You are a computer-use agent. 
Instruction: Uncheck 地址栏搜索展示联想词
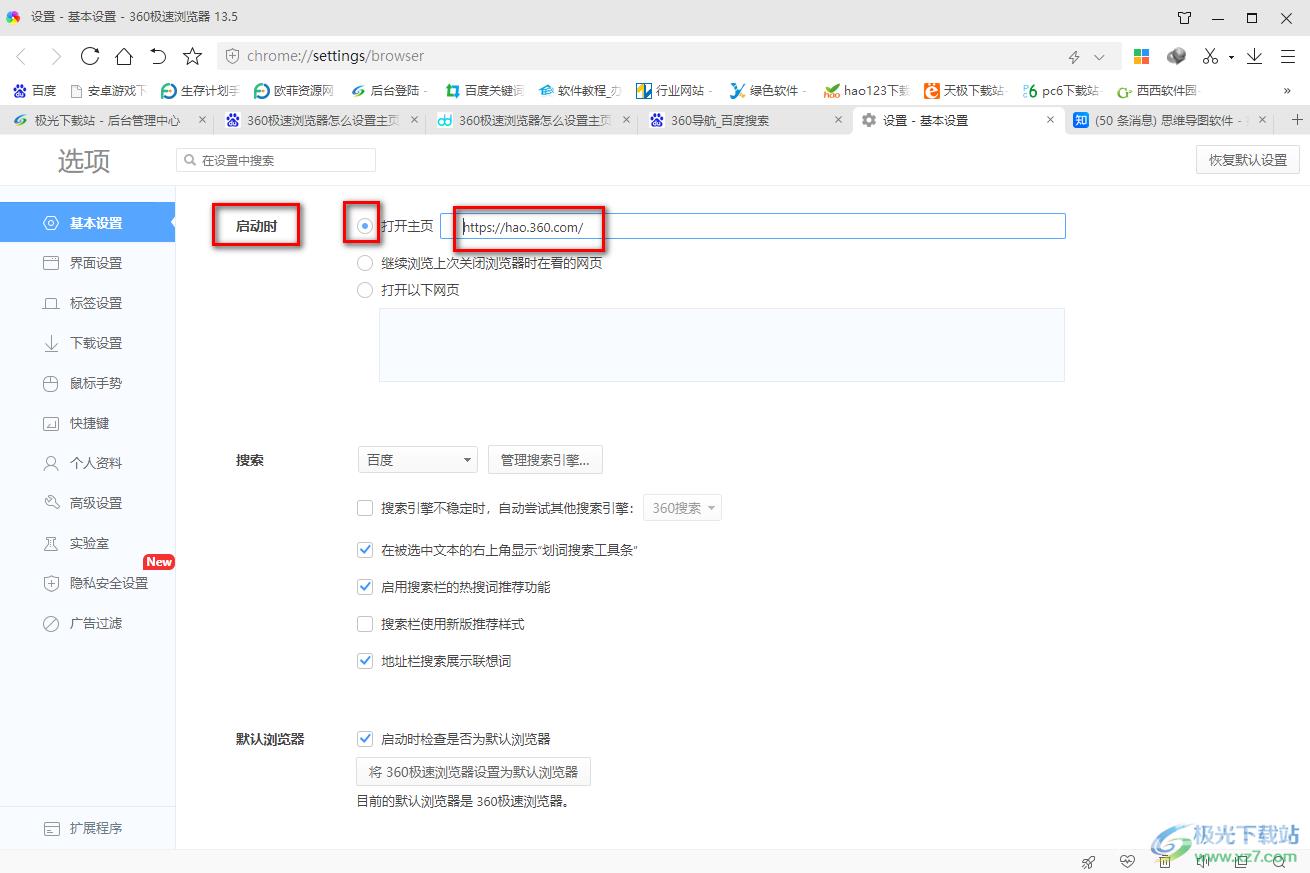(x=365, y=661)
